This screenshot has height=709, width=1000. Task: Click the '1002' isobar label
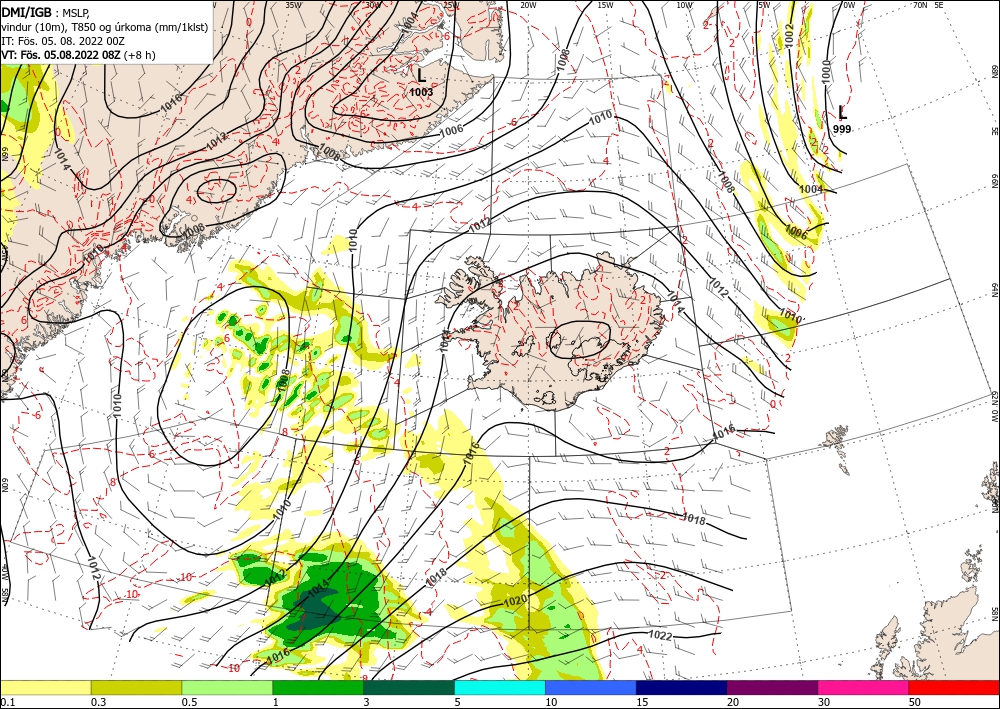(789, 35)
